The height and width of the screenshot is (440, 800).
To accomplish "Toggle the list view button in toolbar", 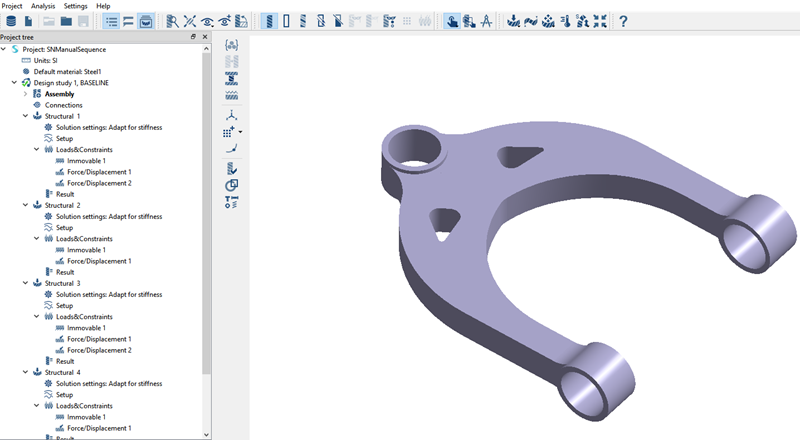I will click(111, 20).
